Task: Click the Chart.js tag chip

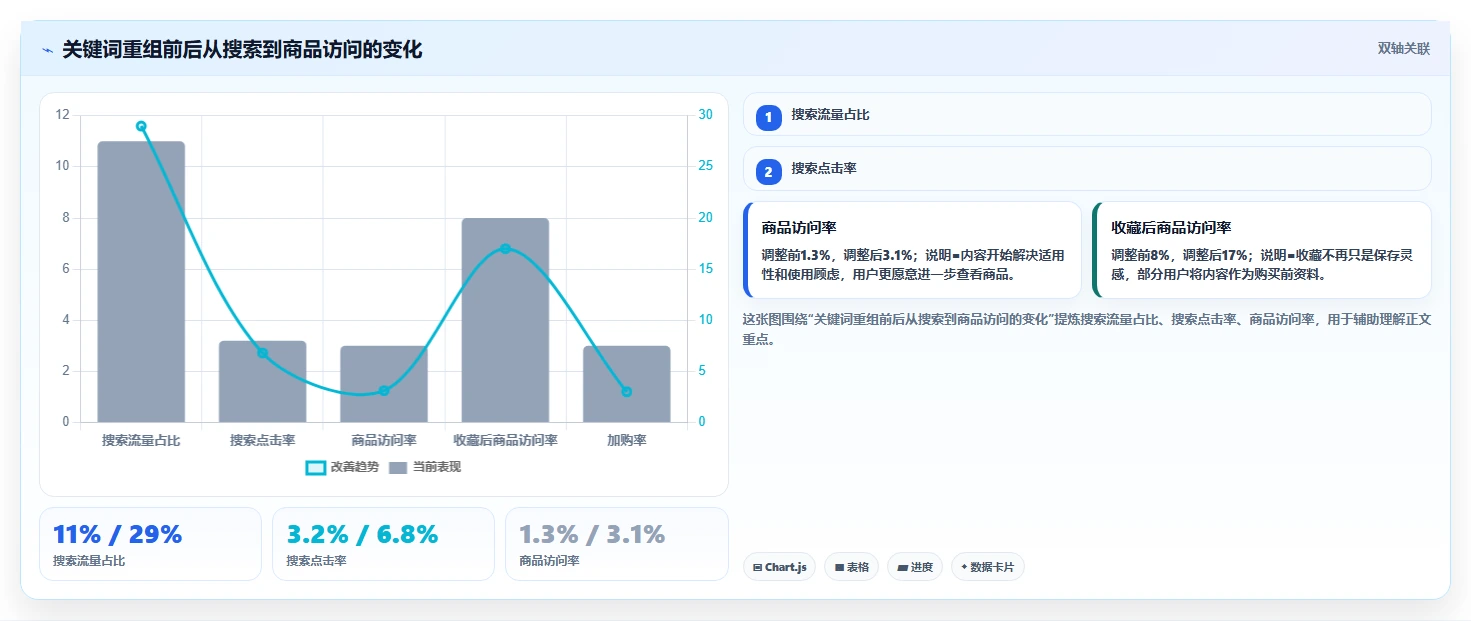Action: click(x=779, y=567)
